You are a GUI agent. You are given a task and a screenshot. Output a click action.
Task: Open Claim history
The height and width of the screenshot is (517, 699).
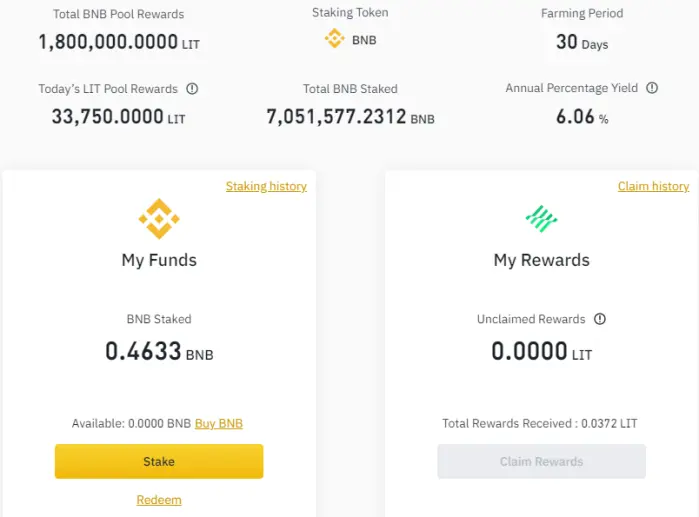653,186
